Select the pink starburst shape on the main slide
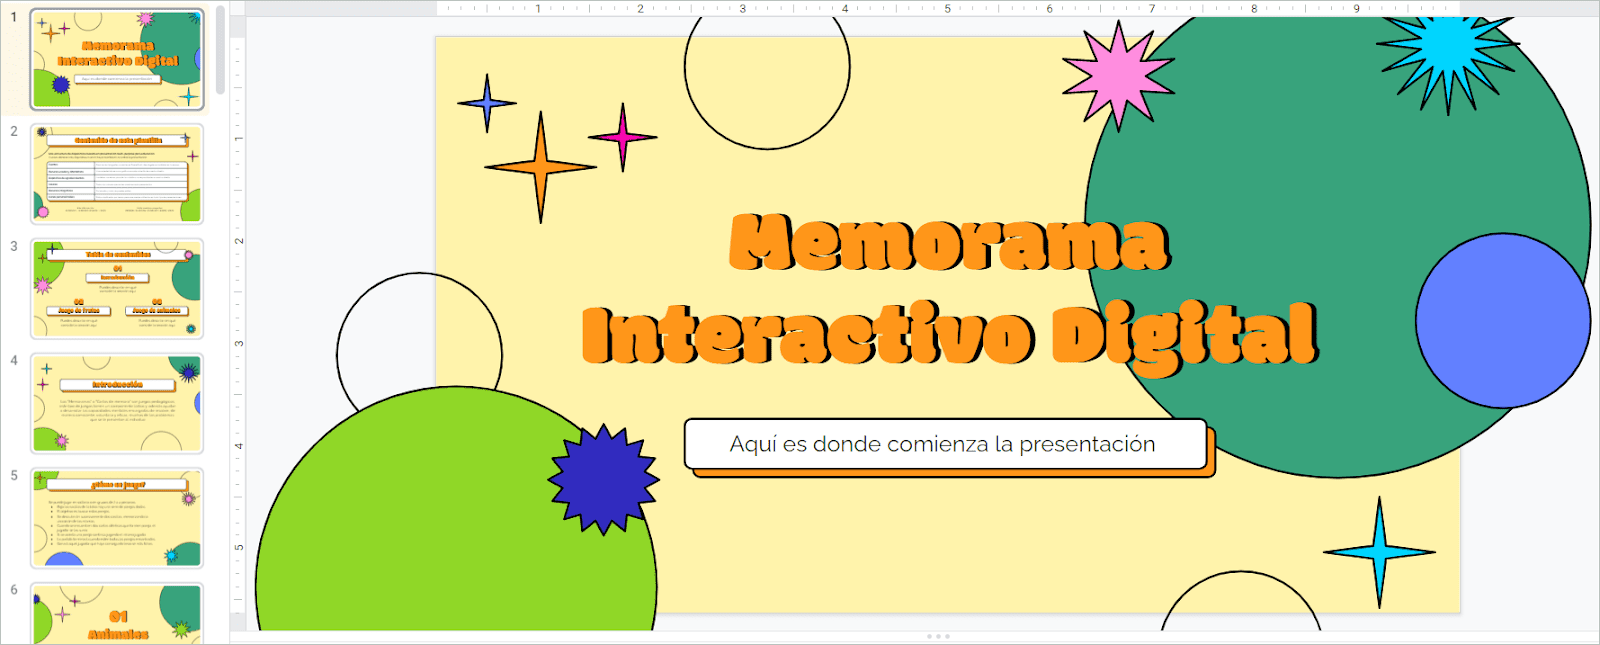Screen dimensions: 1600x645 1118,75
